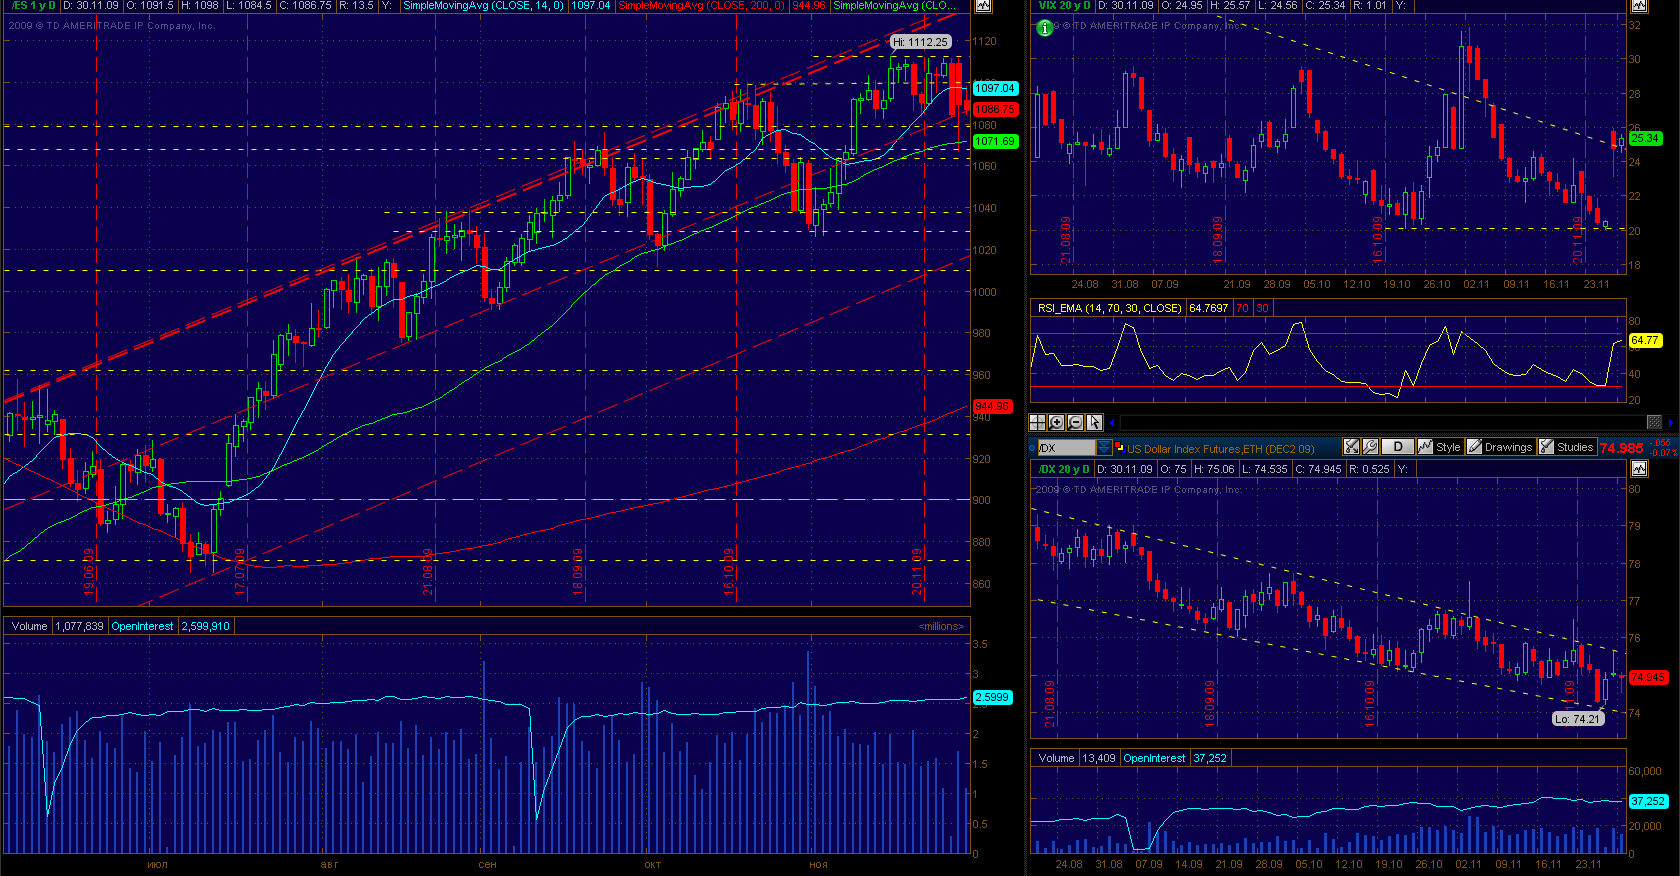Click the Lo: 74.21 price bubble
1680x876 pixels.
coord(1578,718)
